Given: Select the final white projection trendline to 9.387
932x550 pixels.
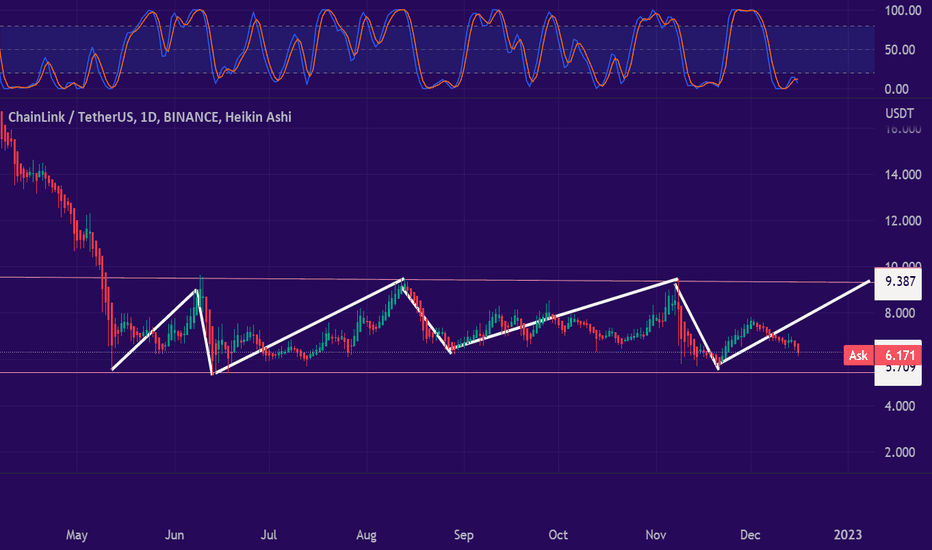Looking at the screenshot, I should click(x=795, y=322).
